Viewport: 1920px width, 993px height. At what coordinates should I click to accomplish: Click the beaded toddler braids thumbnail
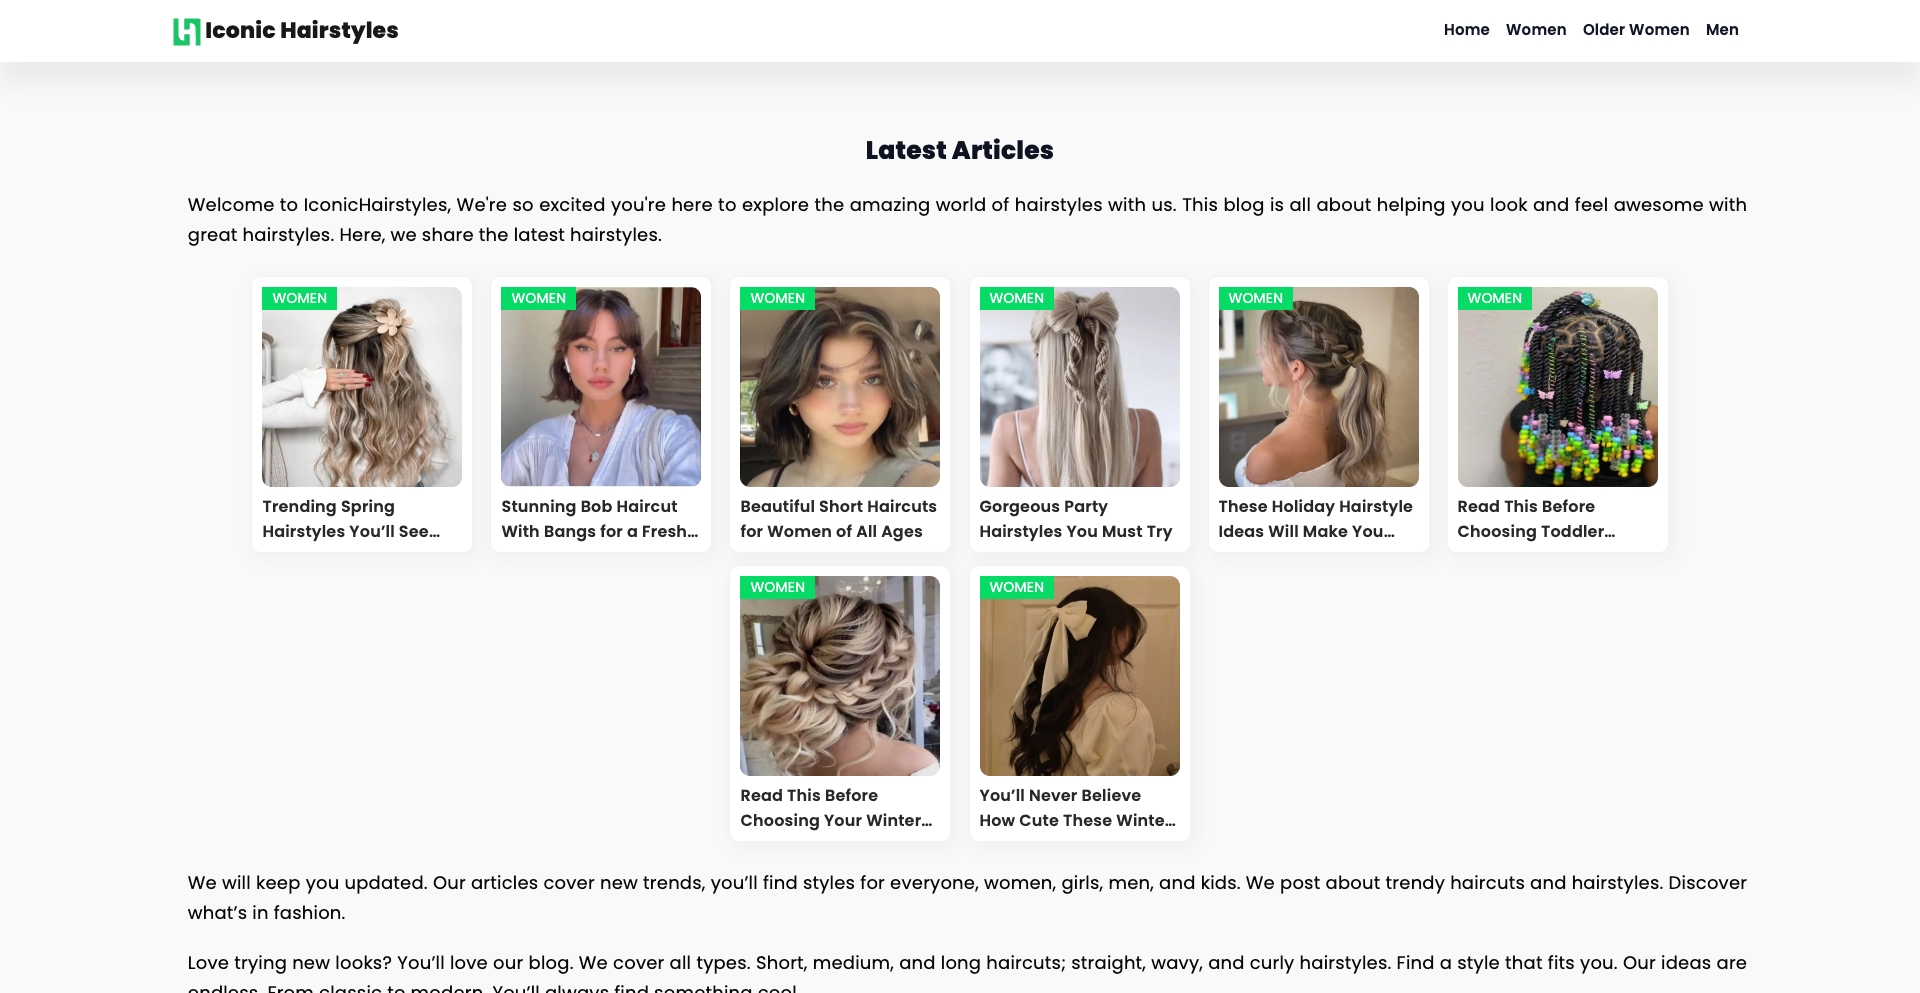[1557, 386]
